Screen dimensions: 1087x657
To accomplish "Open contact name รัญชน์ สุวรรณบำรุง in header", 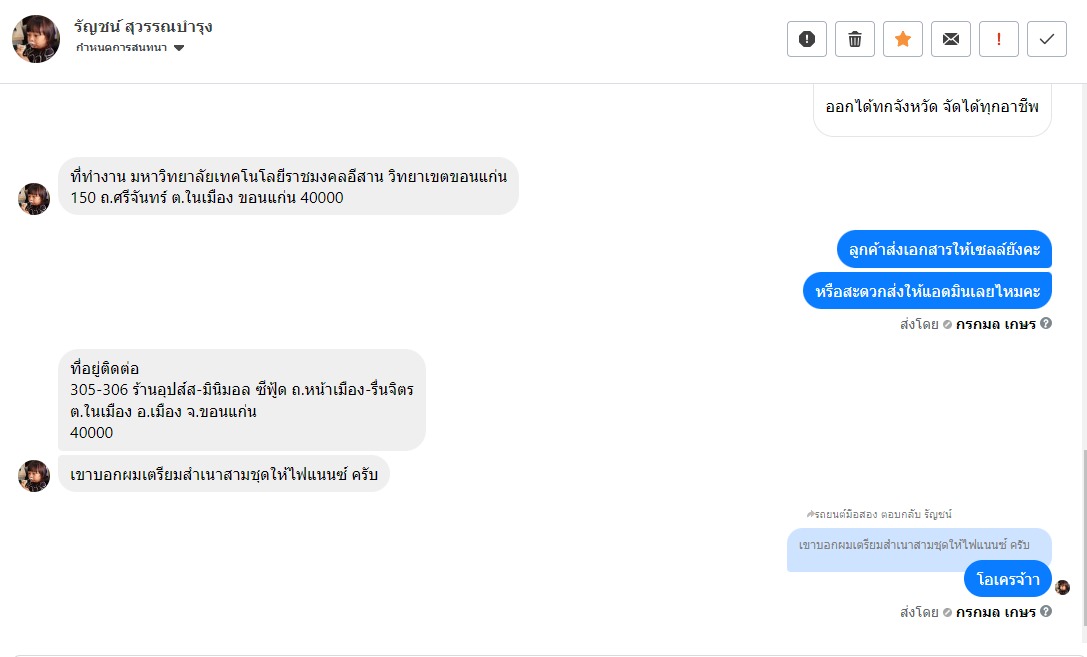I will pyautogui.click(x=143, y=26).
